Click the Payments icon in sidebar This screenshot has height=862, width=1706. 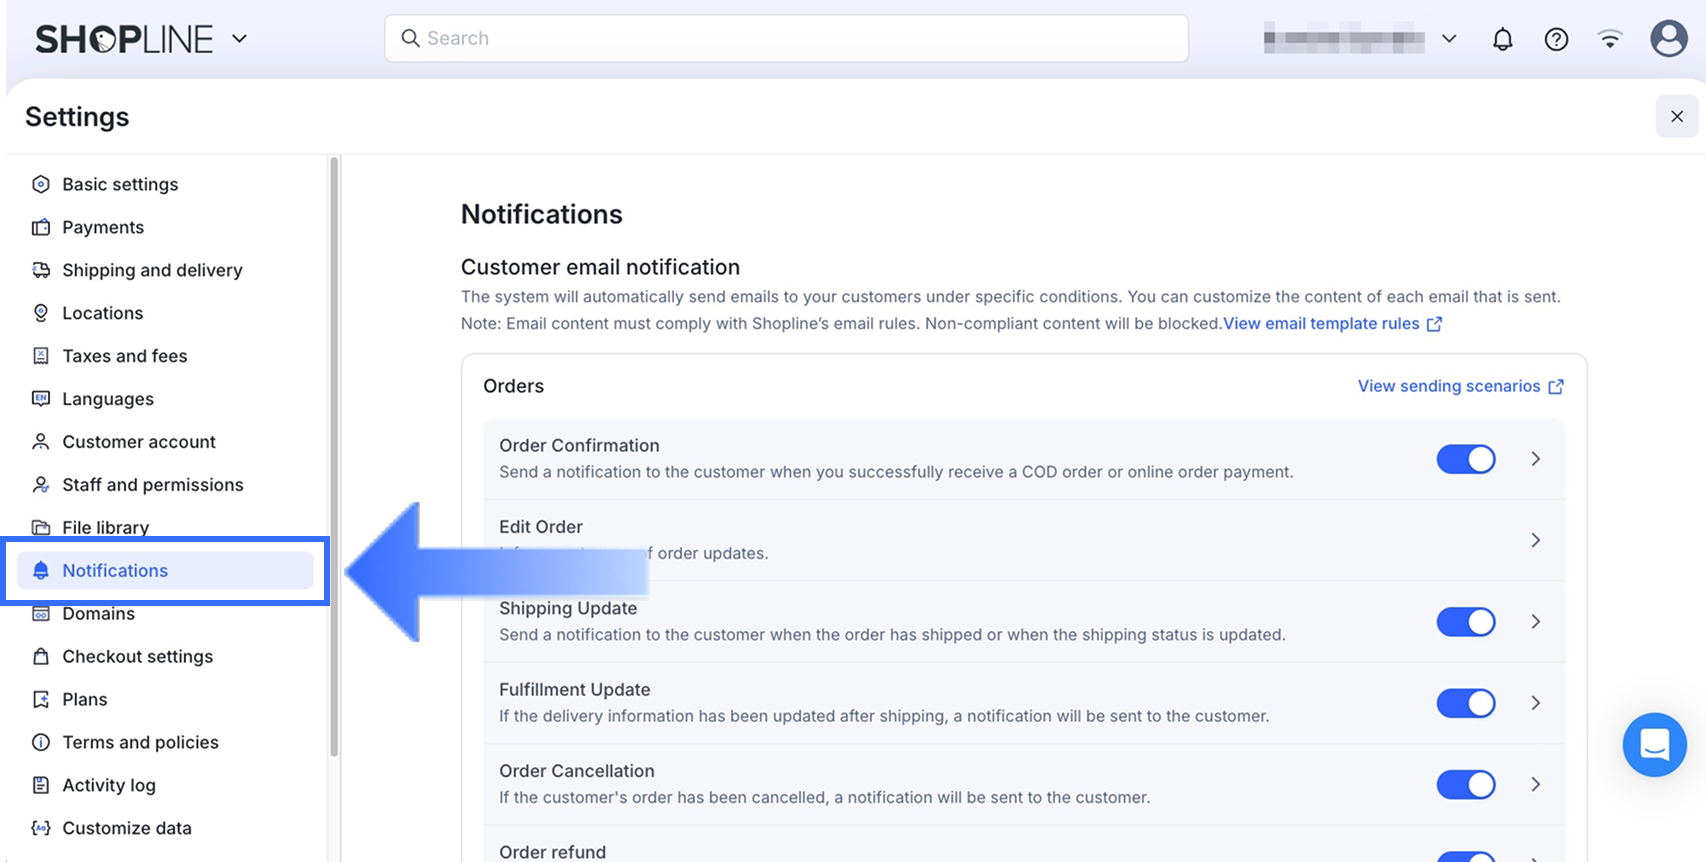[x=41, y=227]
